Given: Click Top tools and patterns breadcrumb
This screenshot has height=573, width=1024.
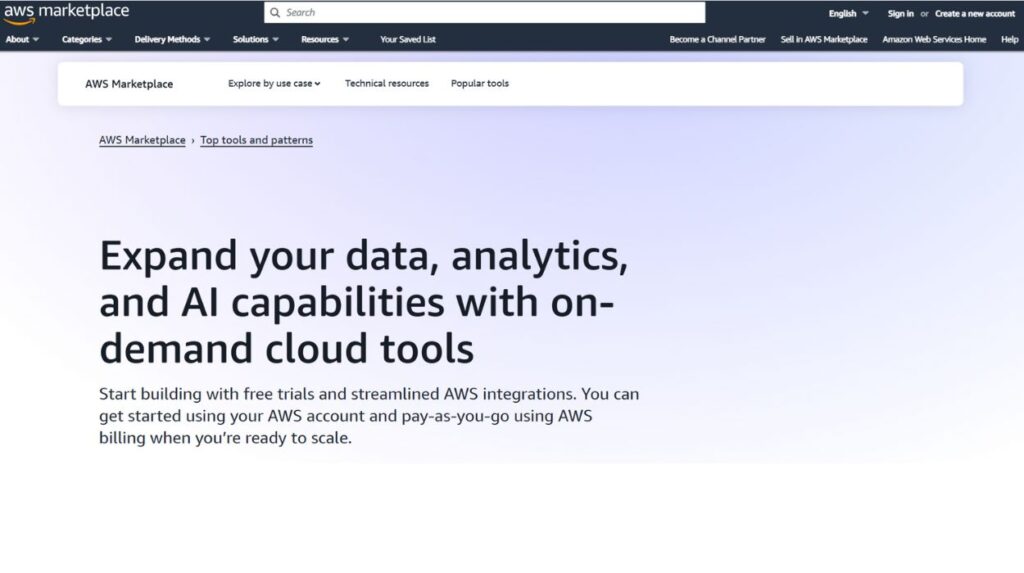Looking at the screenshot, I should 257,140.
